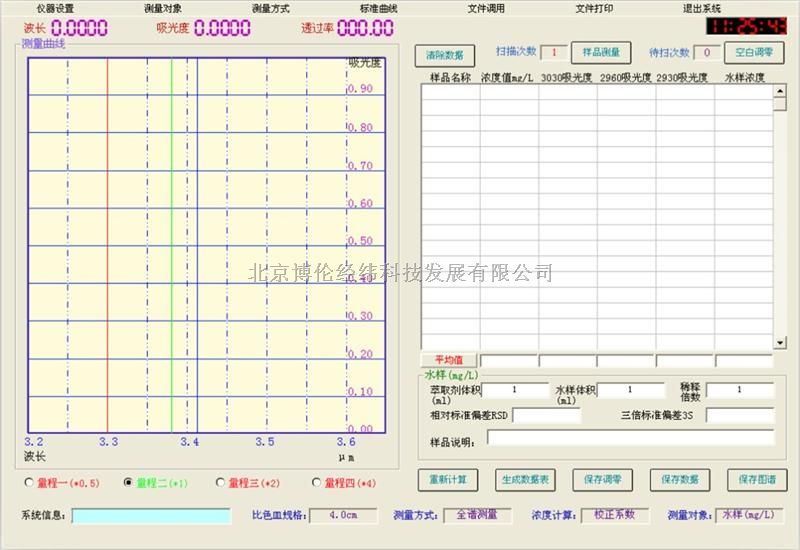800x550 pixels.
Task: Click the 样品说明 text field
Action: point(631,438)
